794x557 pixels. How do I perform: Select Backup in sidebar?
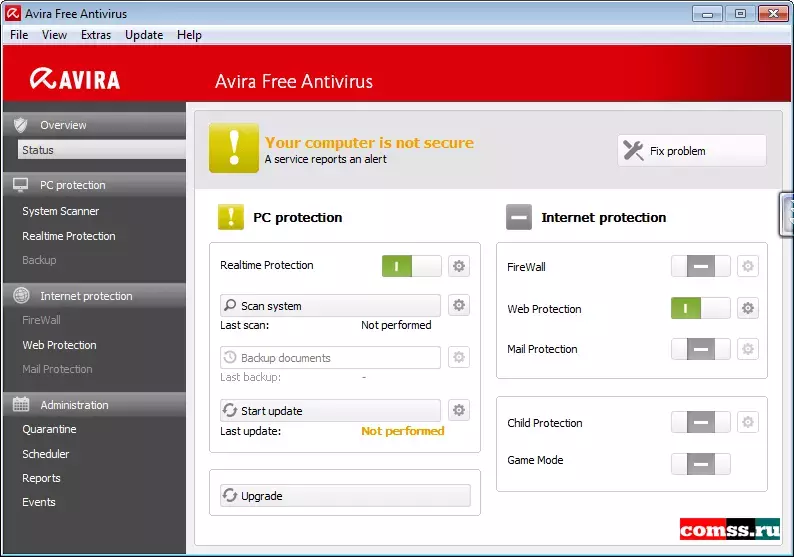point(39,260)
